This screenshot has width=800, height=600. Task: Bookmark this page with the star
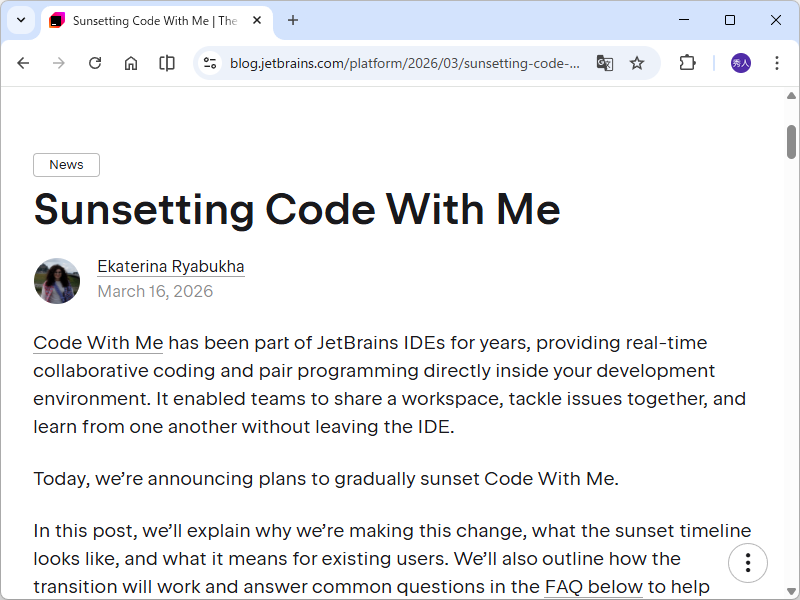point(637,63)
